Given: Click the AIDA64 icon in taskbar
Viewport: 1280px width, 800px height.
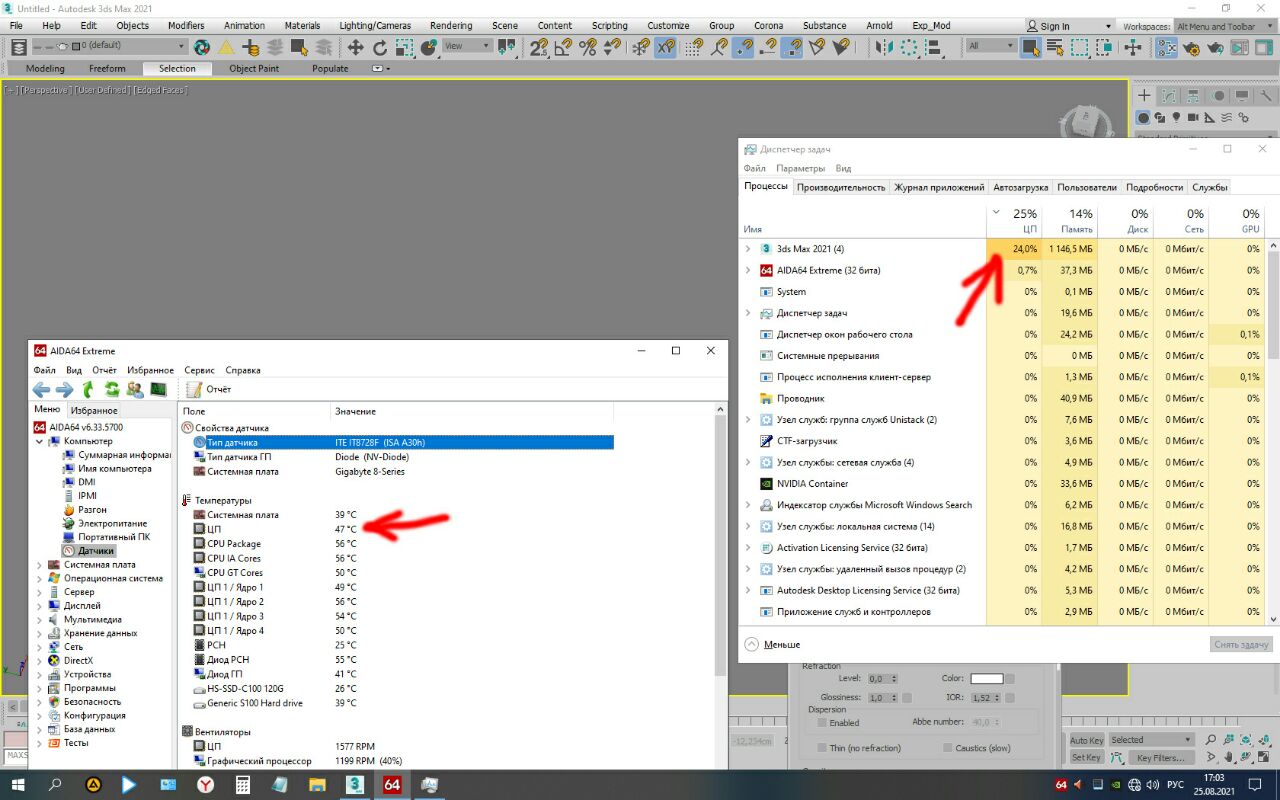Looking at the screenshot, I should (x=392, y=785).
